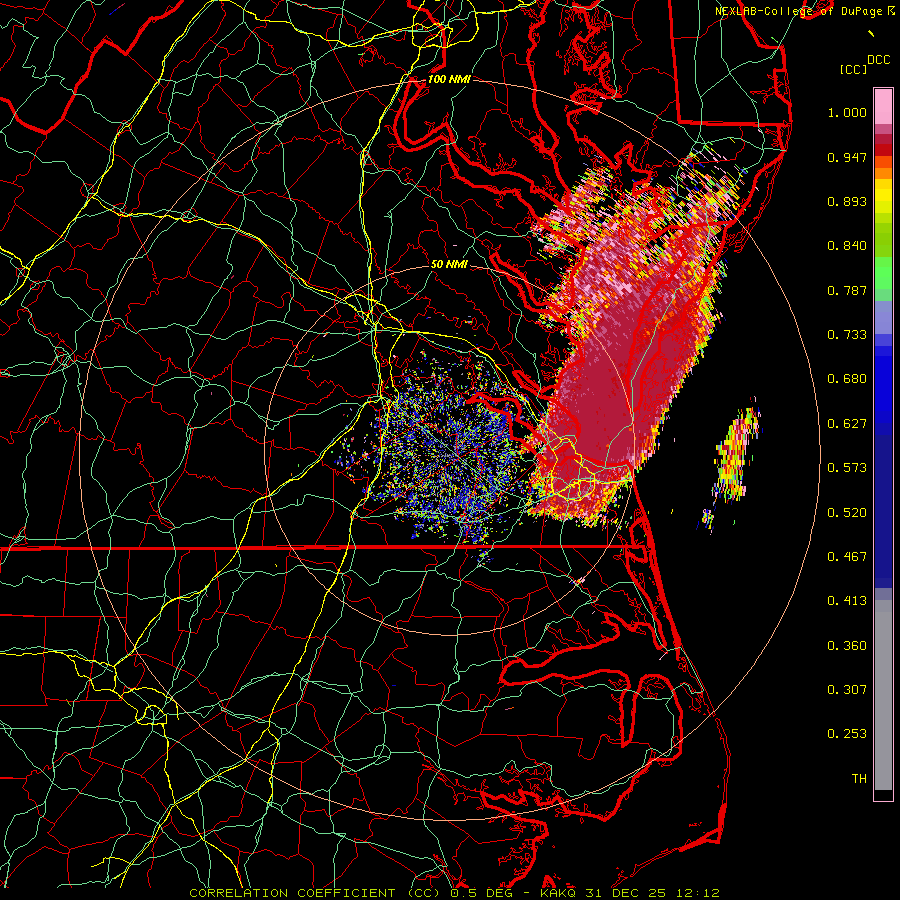The image size is (900, 900).
Task: Select the 0.520 scale value
Action: (x=847, y=513)
